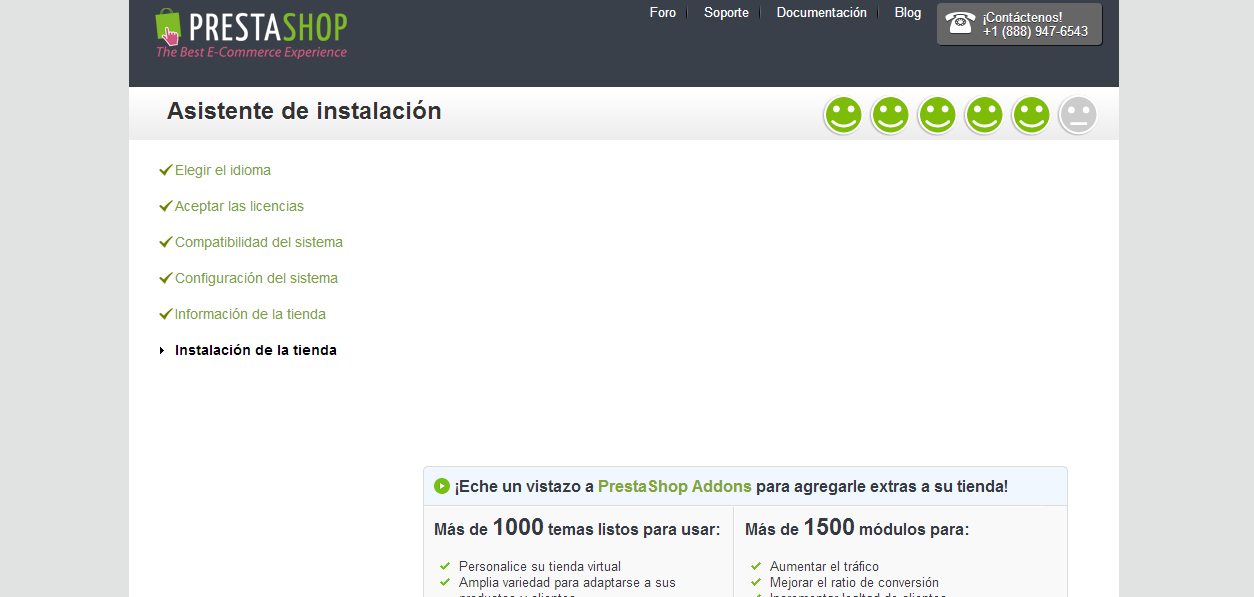Click the third green smiley step indicator
Viewport: 1254px width, 597px height.
(937, 115)
